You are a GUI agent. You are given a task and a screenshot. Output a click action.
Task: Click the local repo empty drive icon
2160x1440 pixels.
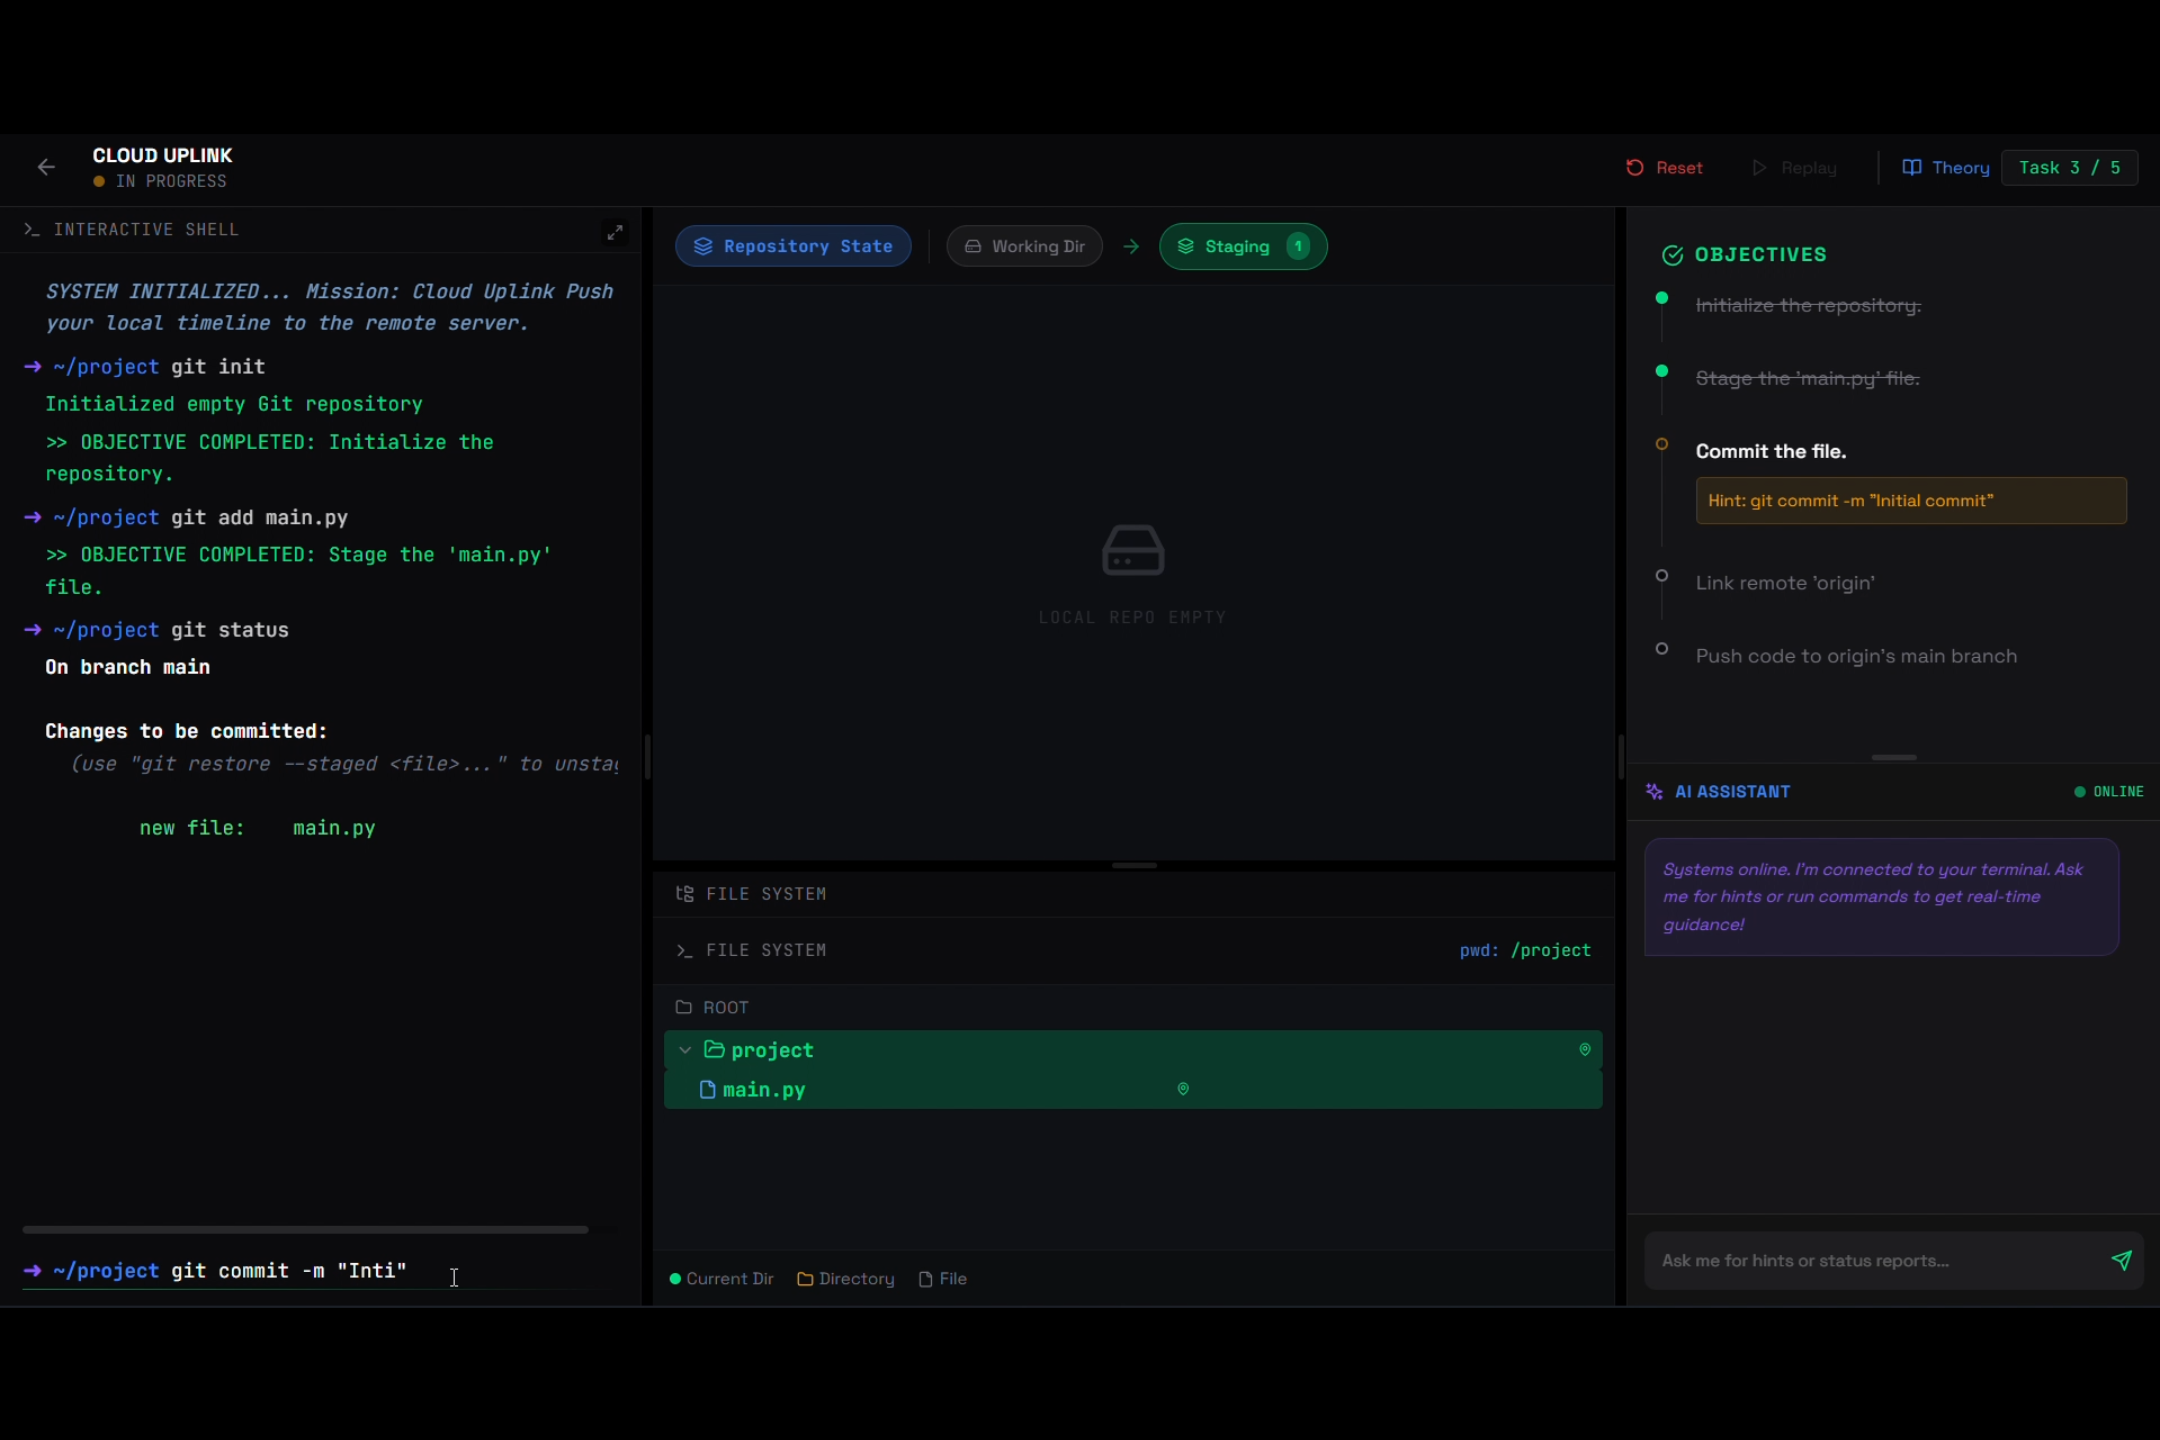(1132, 551)
